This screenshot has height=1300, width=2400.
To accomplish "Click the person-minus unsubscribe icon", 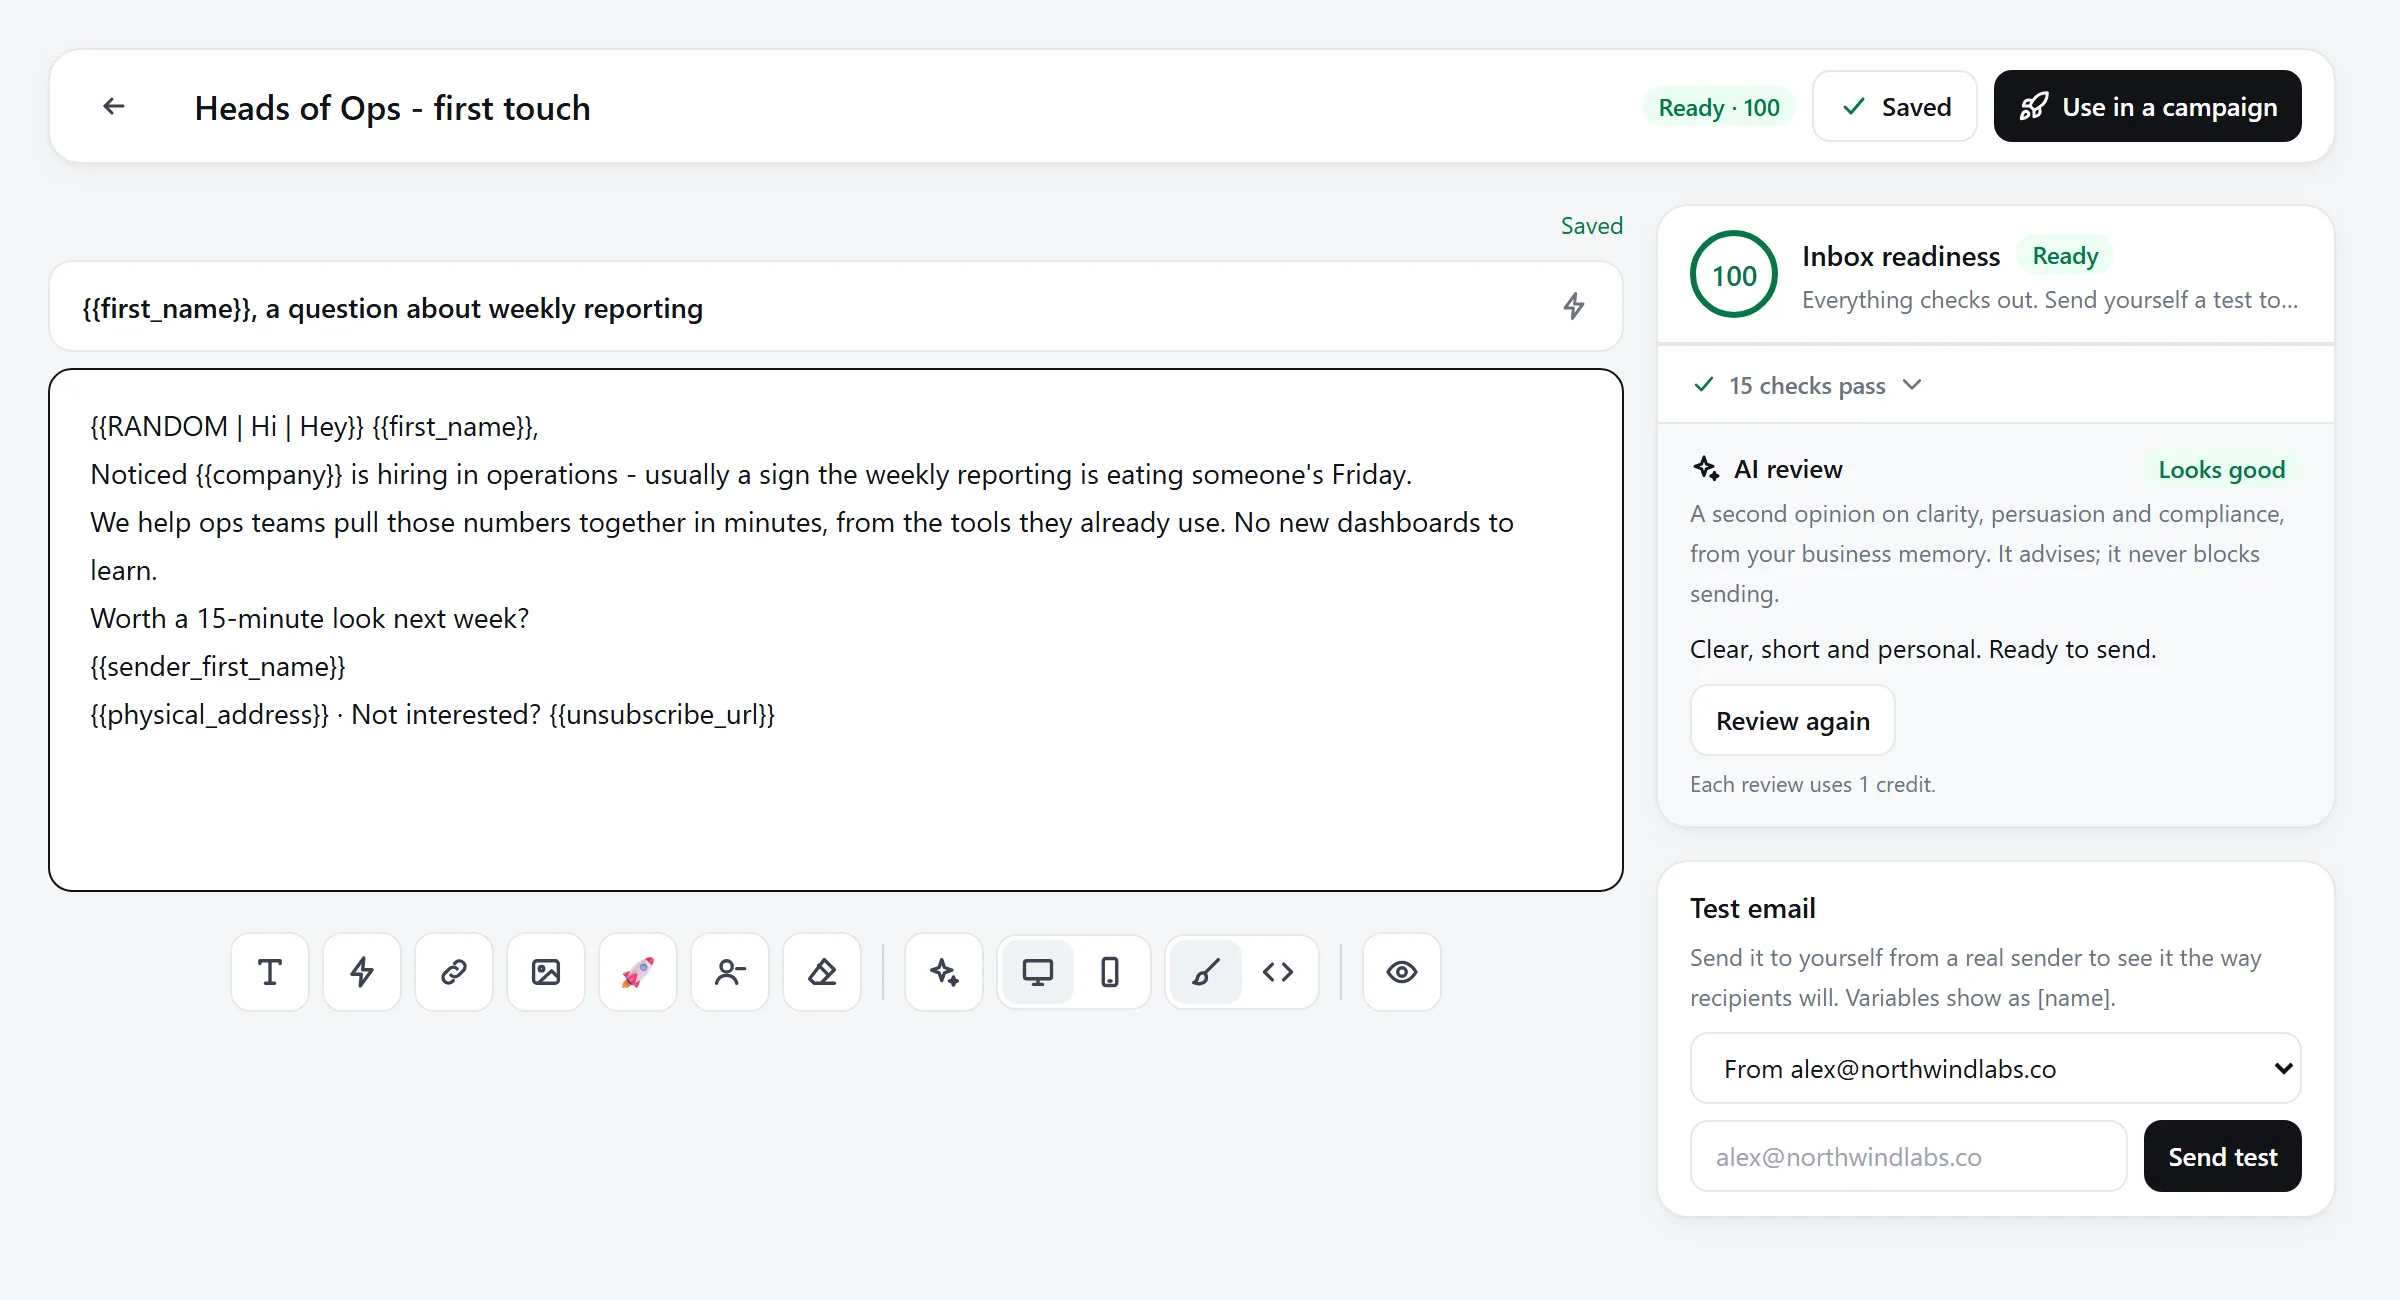I will click(730, 972).
